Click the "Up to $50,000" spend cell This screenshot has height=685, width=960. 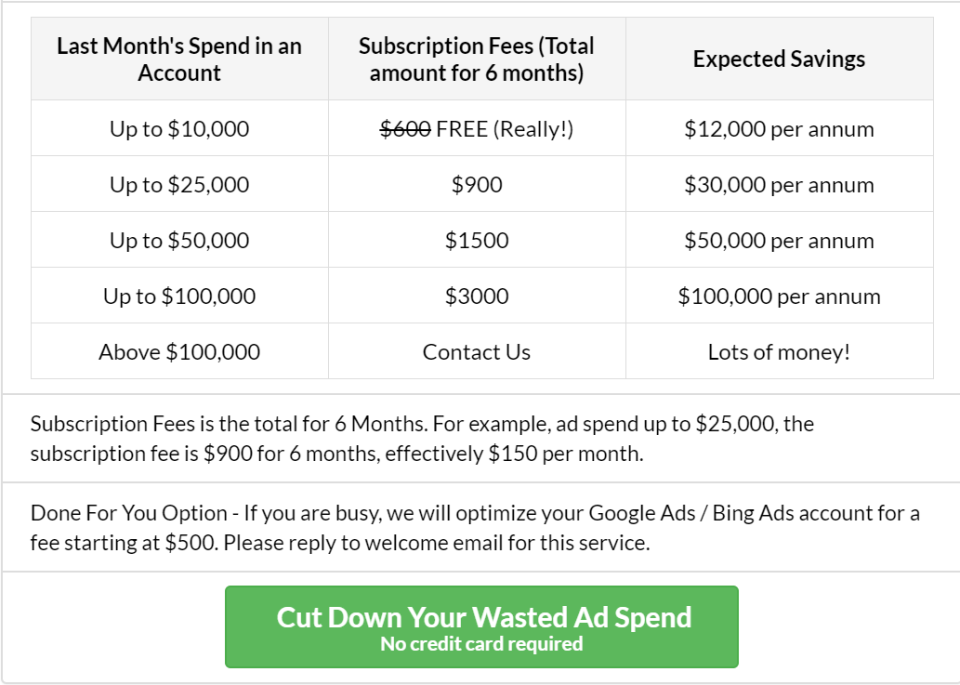[179, 241]
